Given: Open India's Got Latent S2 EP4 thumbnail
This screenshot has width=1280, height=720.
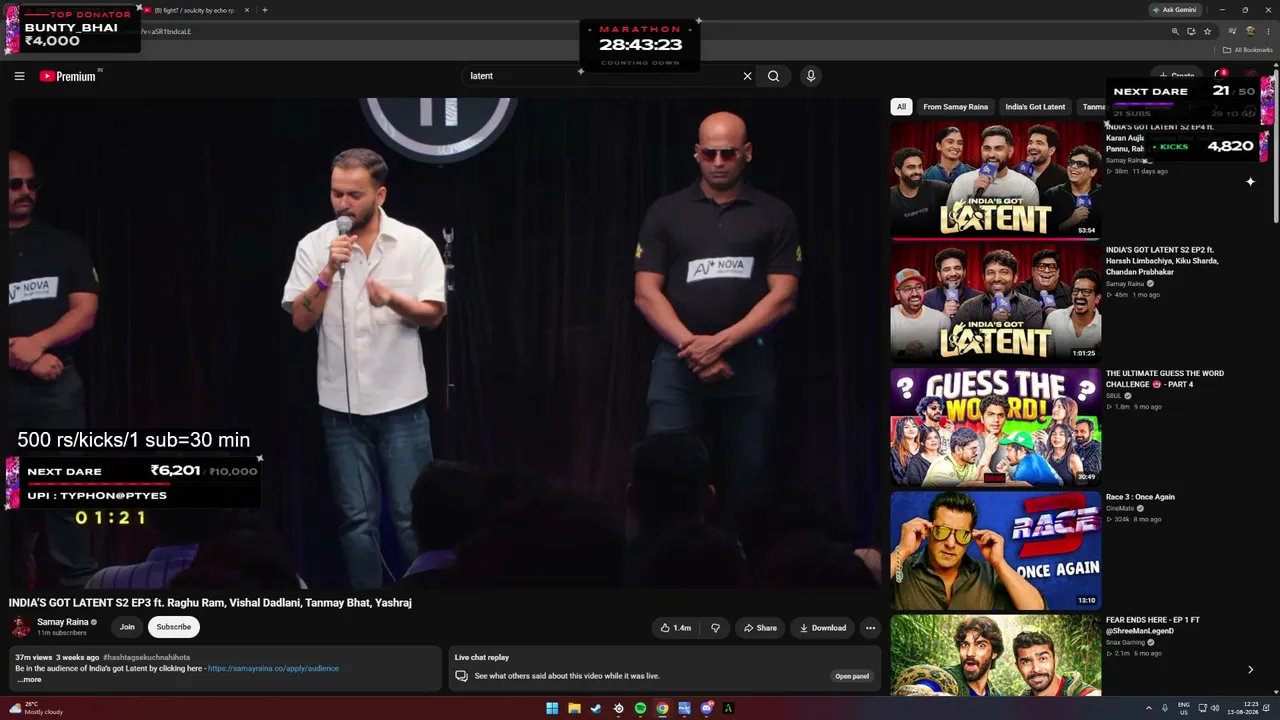Looking at the screenshot, I should [995, 180].
